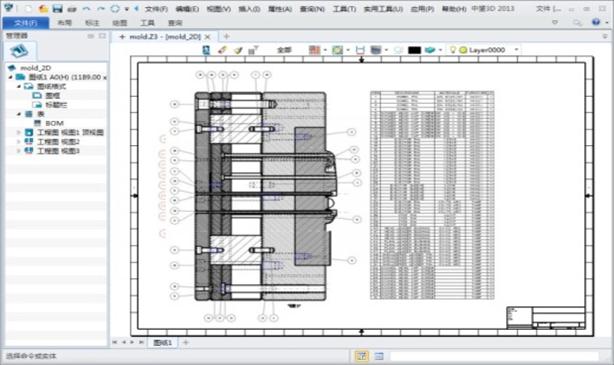Toggle the lightbulb layer visibility icon
The image size is (614, 365).
[x=453, y=50]
